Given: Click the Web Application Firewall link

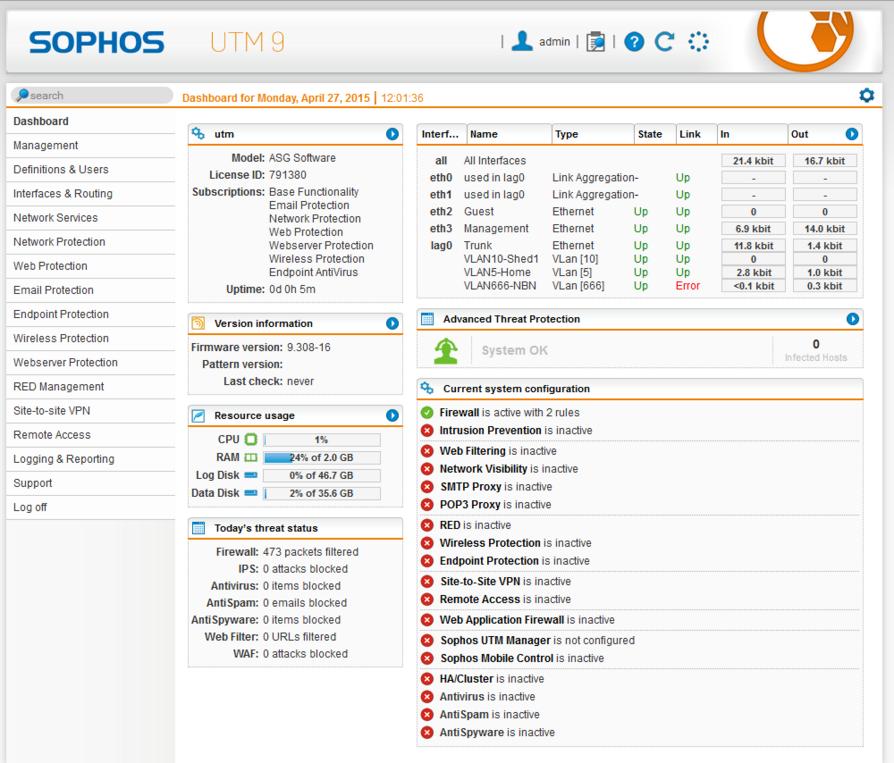Looking at the screenshot, I should pos(527,620).
